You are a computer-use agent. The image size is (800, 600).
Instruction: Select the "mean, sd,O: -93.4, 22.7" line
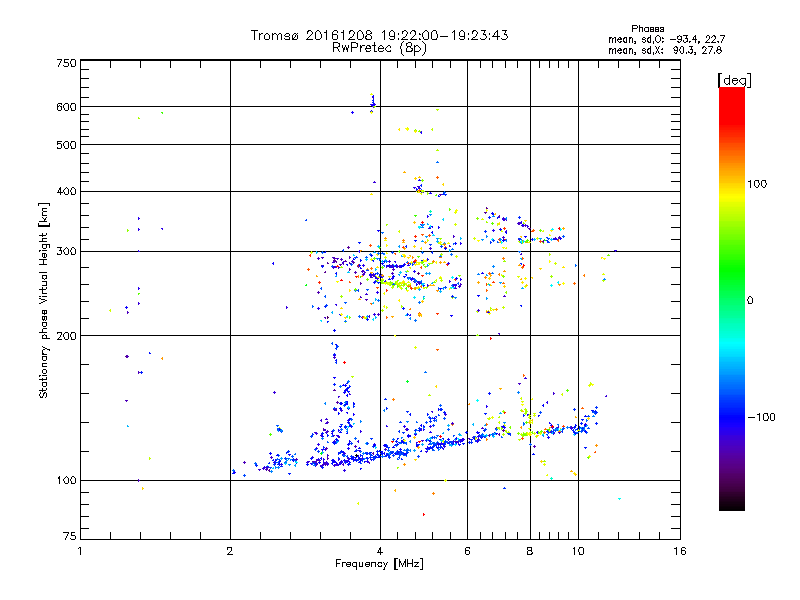pos(666,40)
